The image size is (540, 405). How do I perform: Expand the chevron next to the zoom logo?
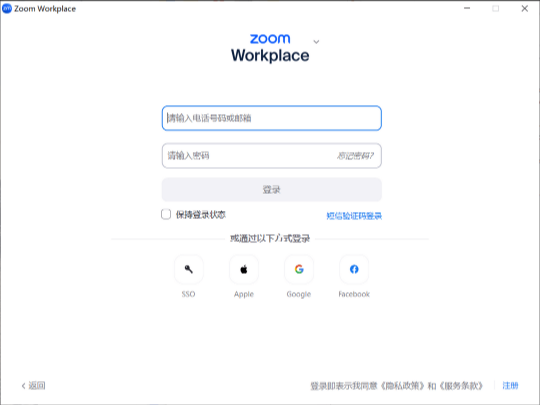(316, 42)
